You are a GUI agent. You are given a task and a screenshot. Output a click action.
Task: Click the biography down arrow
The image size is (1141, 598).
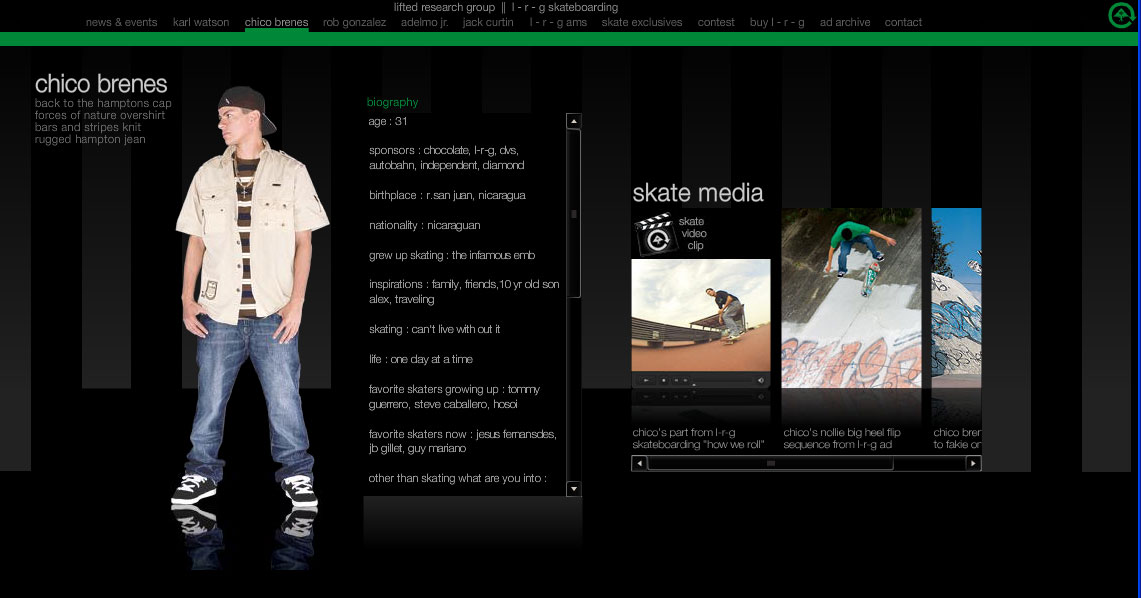tap(573, 488)
